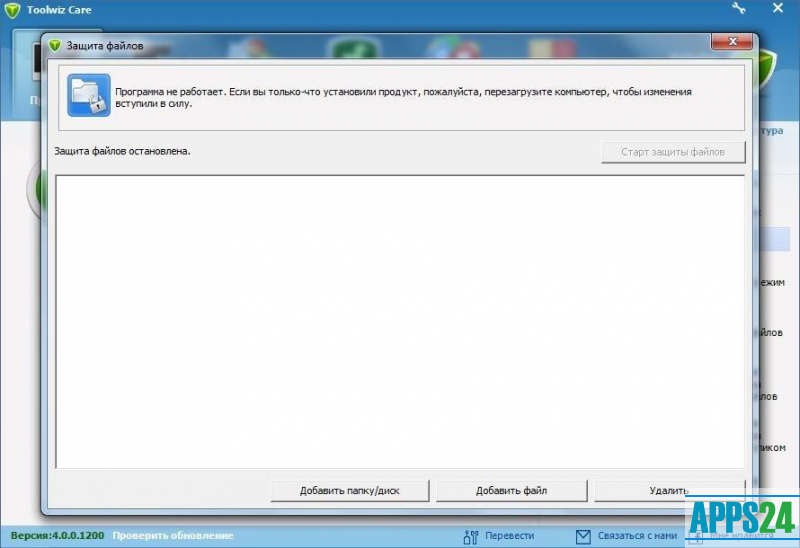This screenshot has width=800, height=548.
Task: Close the Защита файлов dialog
Action: pyautogui.click(x=732, y=42)
